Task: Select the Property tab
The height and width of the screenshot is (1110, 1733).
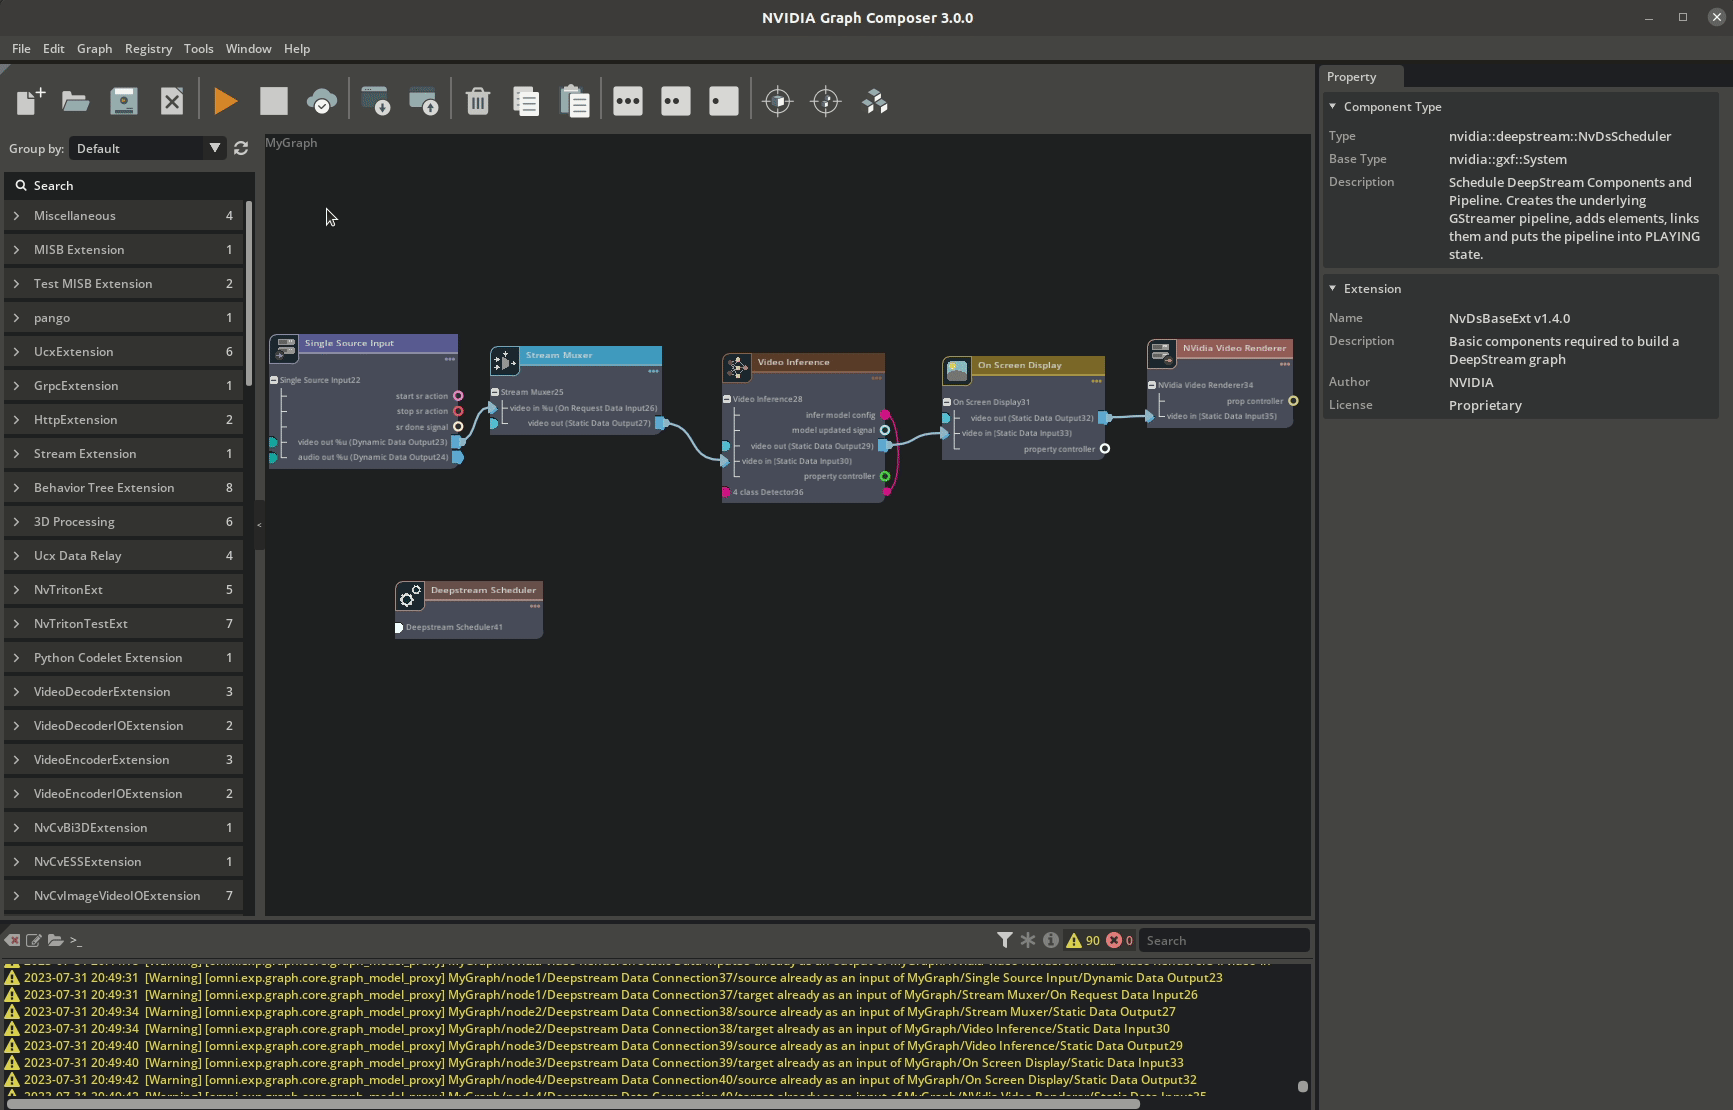Action: coord(1361,77)
